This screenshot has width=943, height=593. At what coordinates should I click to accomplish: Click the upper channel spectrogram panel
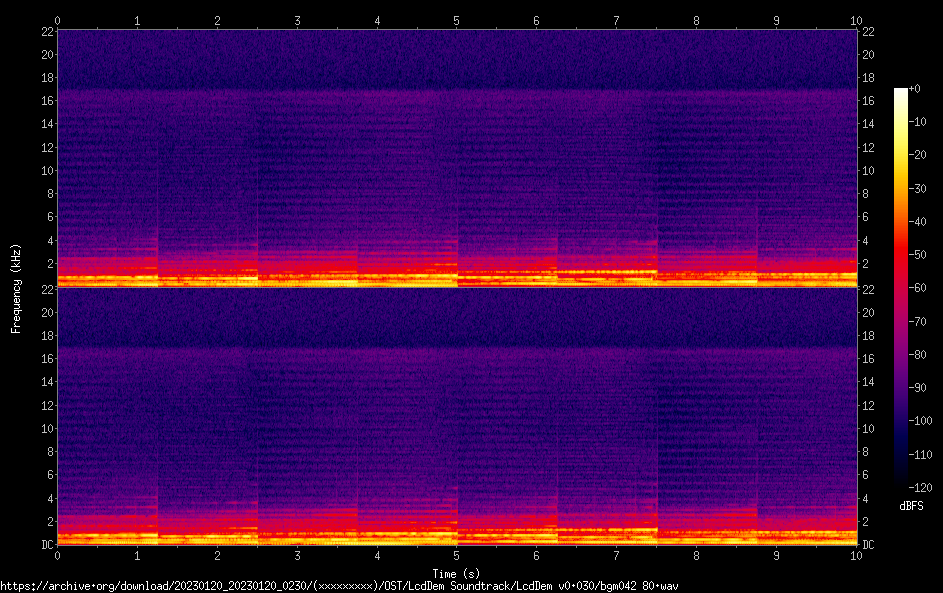pos(456,158)
